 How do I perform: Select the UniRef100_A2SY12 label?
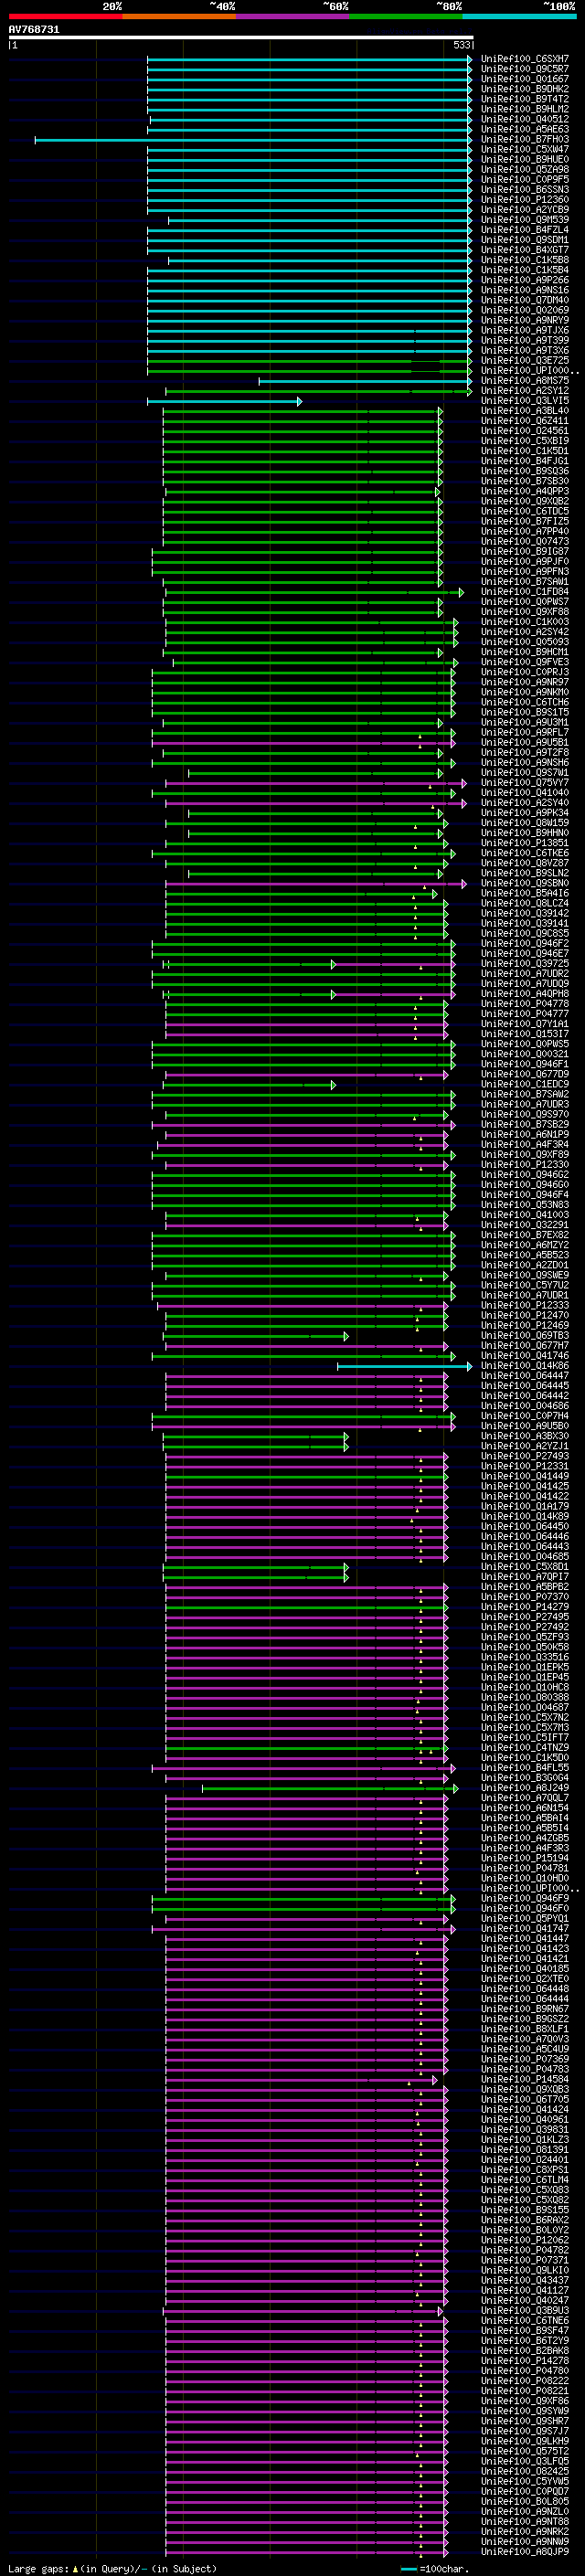(525, 391)
